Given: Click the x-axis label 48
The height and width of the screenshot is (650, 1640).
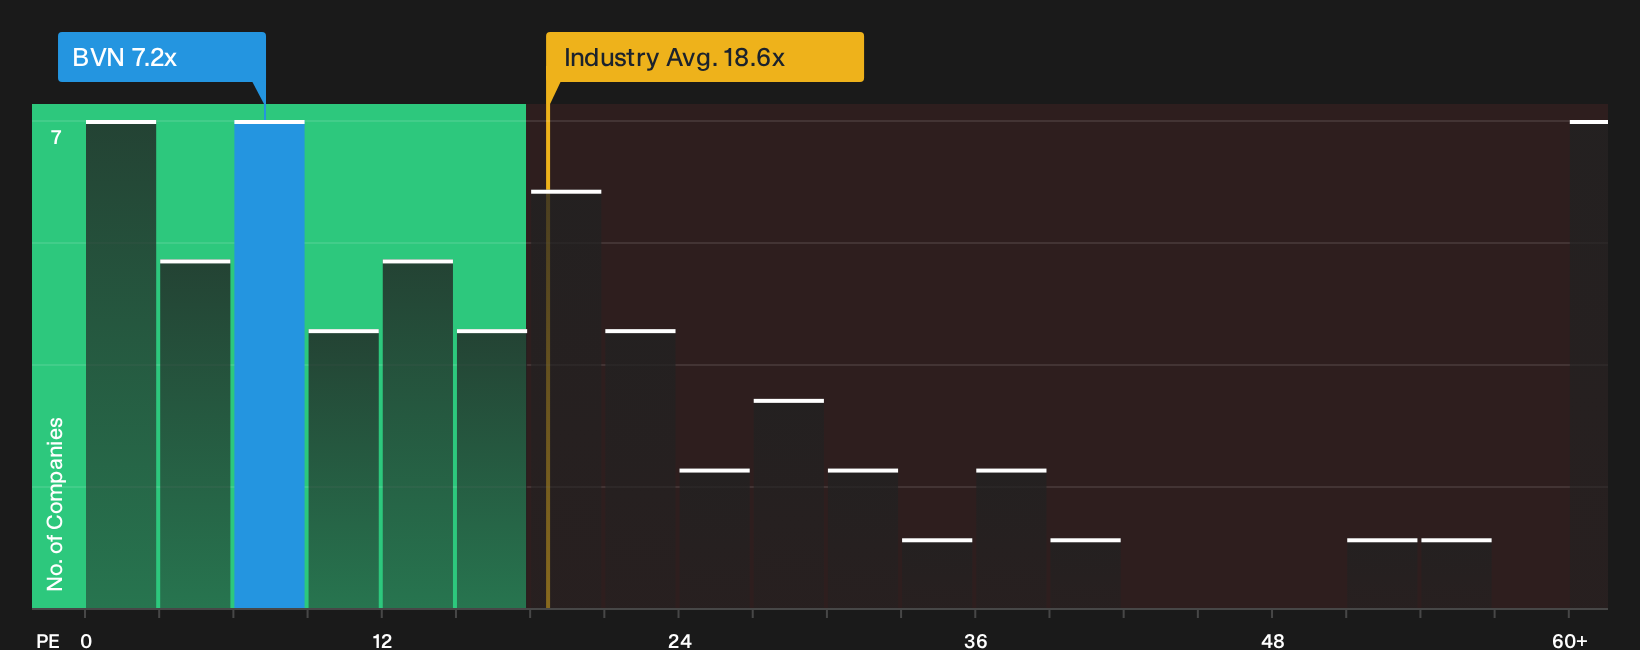Looking at the screenshot, I should (x=1272, y=640).
